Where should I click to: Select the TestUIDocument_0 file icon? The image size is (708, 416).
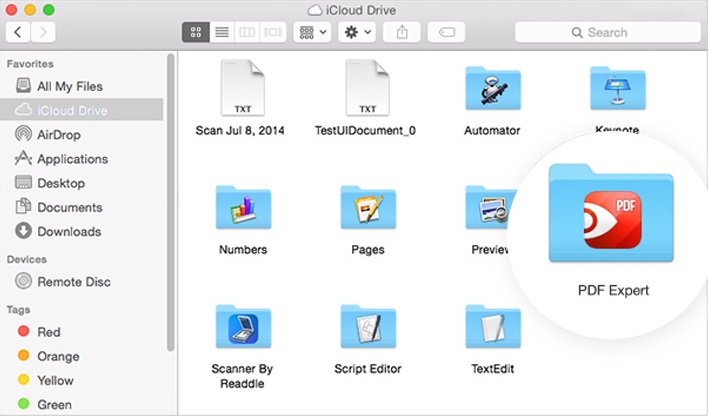click(367, 88)
